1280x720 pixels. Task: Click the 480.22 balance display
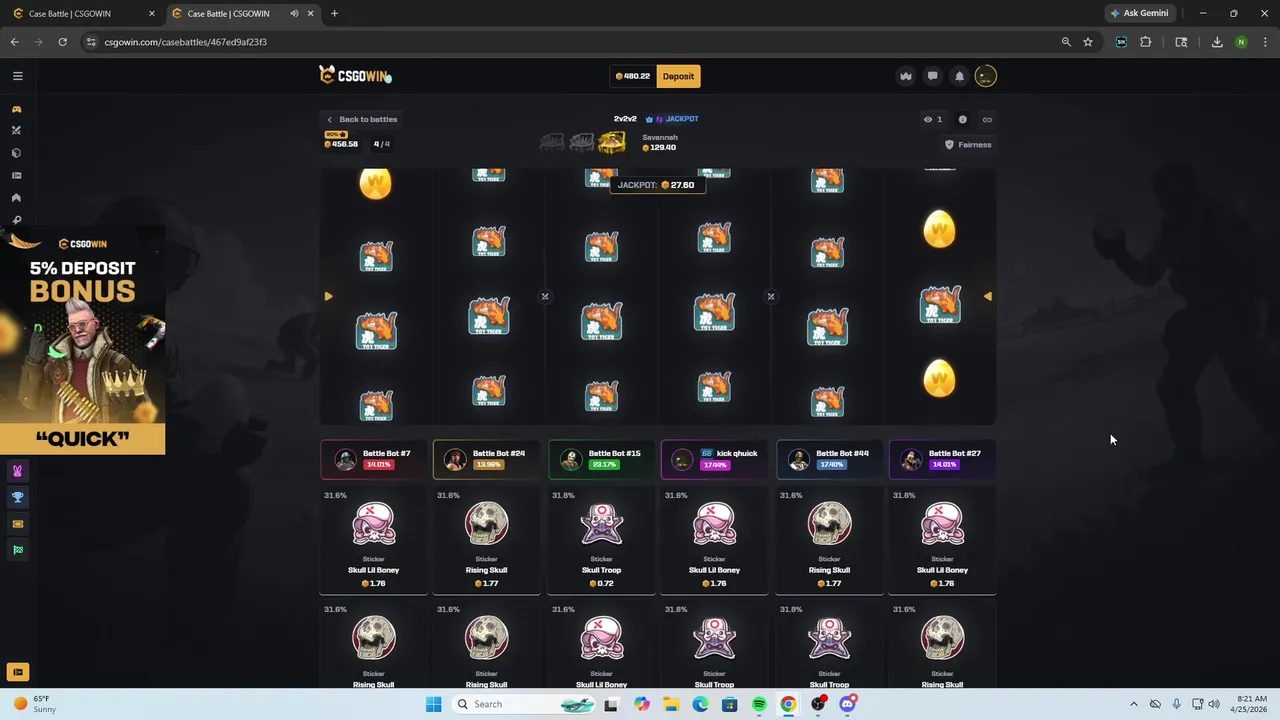pos(633,76)
